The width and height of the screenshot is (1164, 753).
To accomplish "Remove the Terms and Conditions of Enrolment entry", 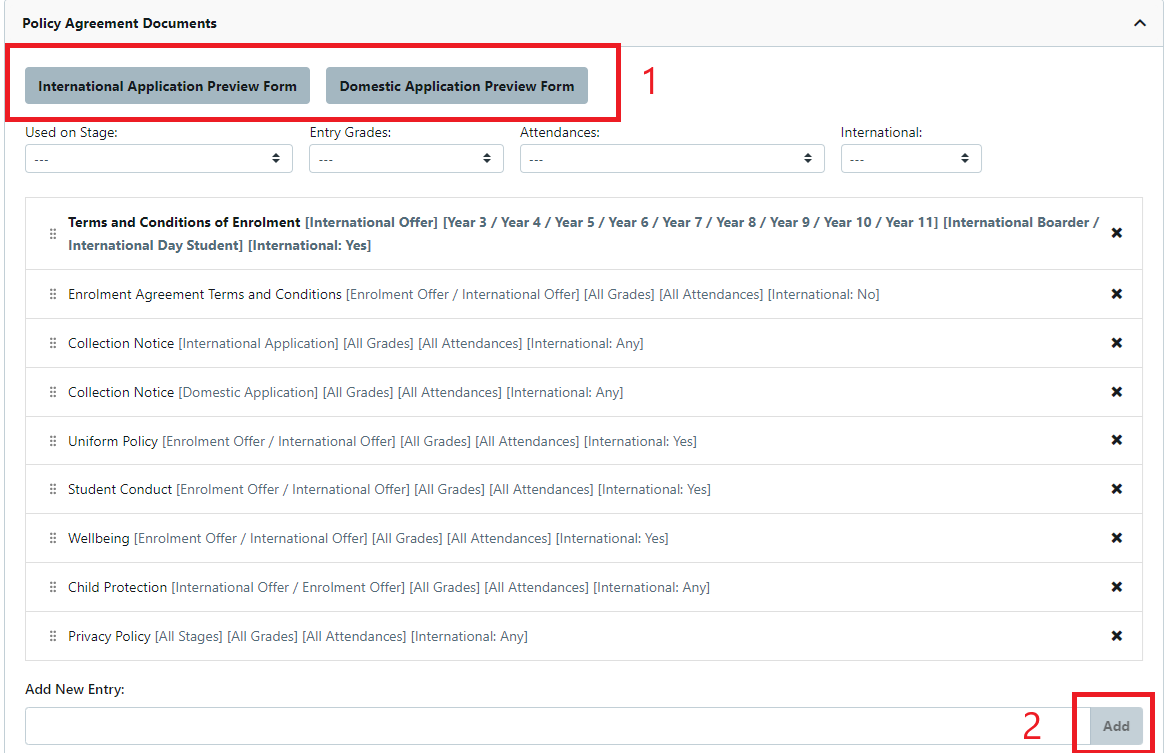I will tap(1117, 232).
